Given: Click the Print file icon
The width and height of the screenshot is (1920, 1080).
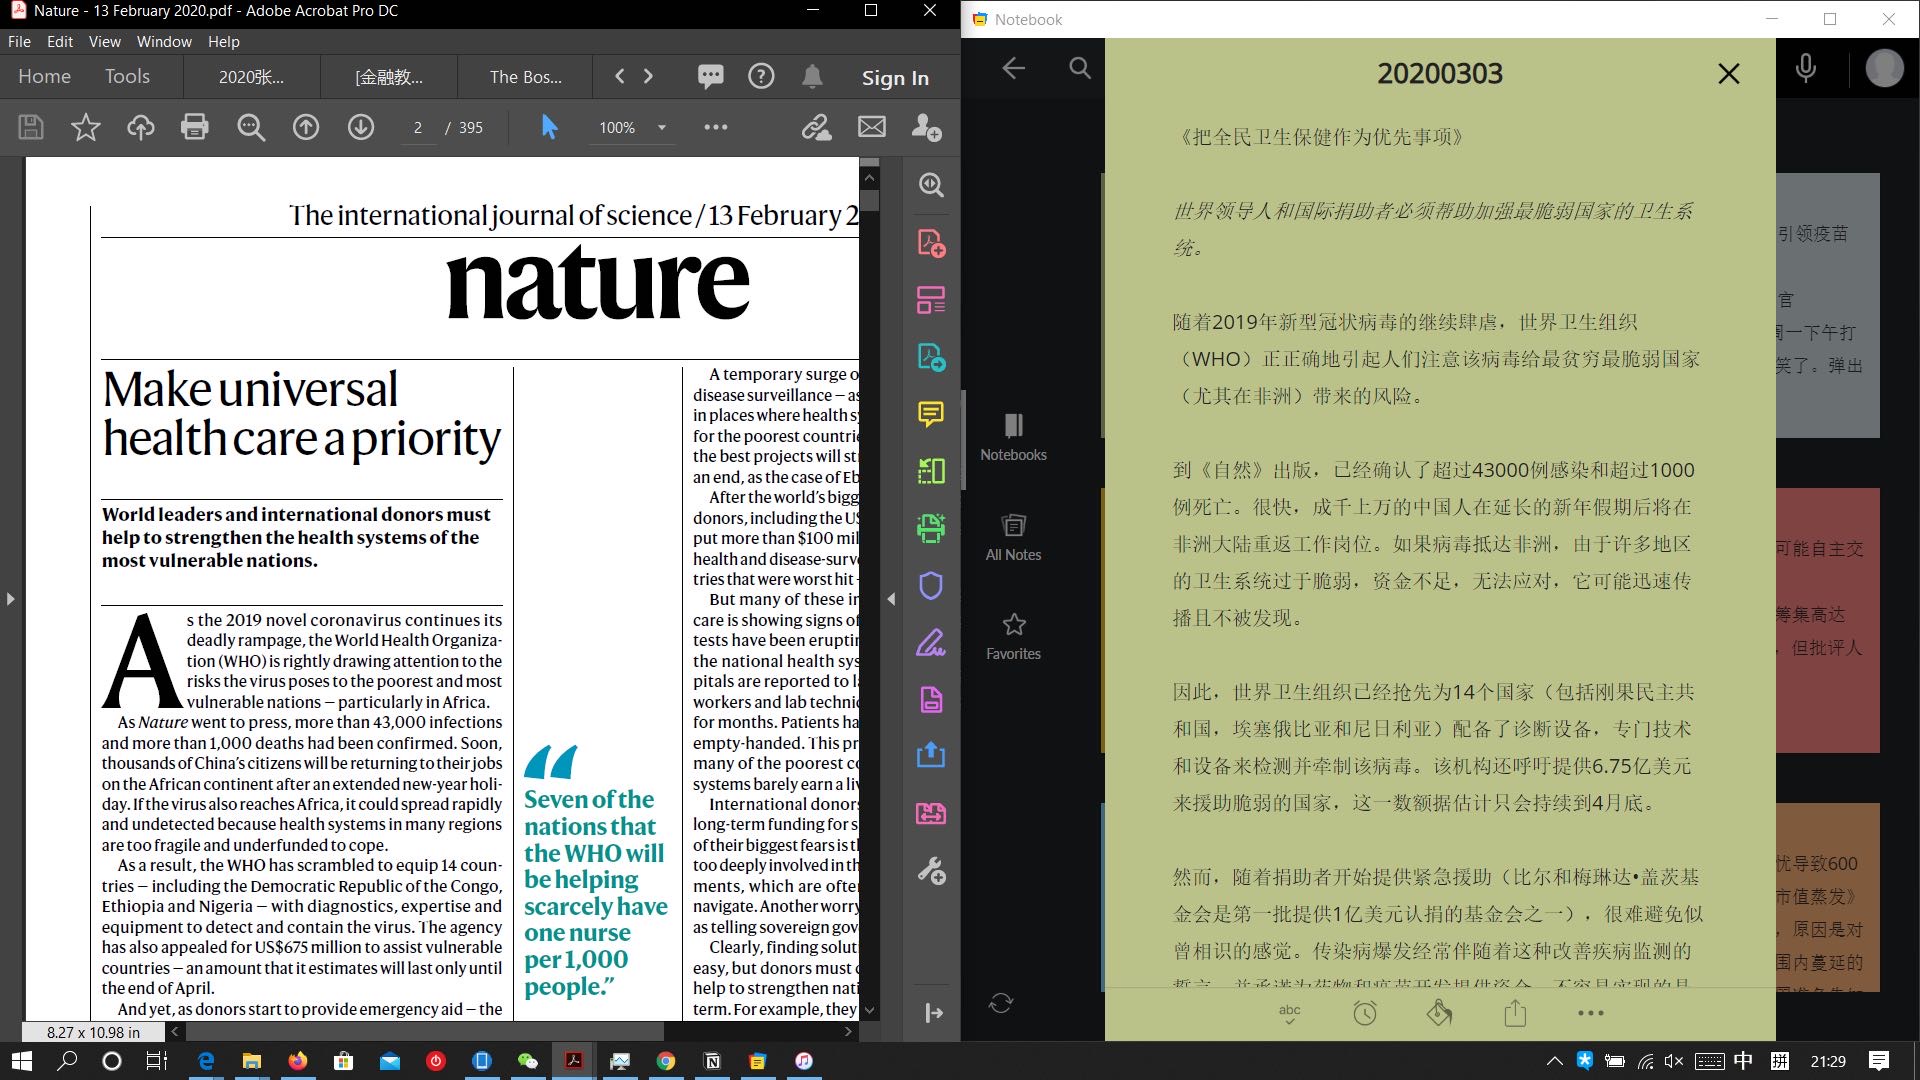Looking at the screenshot, I should pyautogui.click(x=195, y=127).
